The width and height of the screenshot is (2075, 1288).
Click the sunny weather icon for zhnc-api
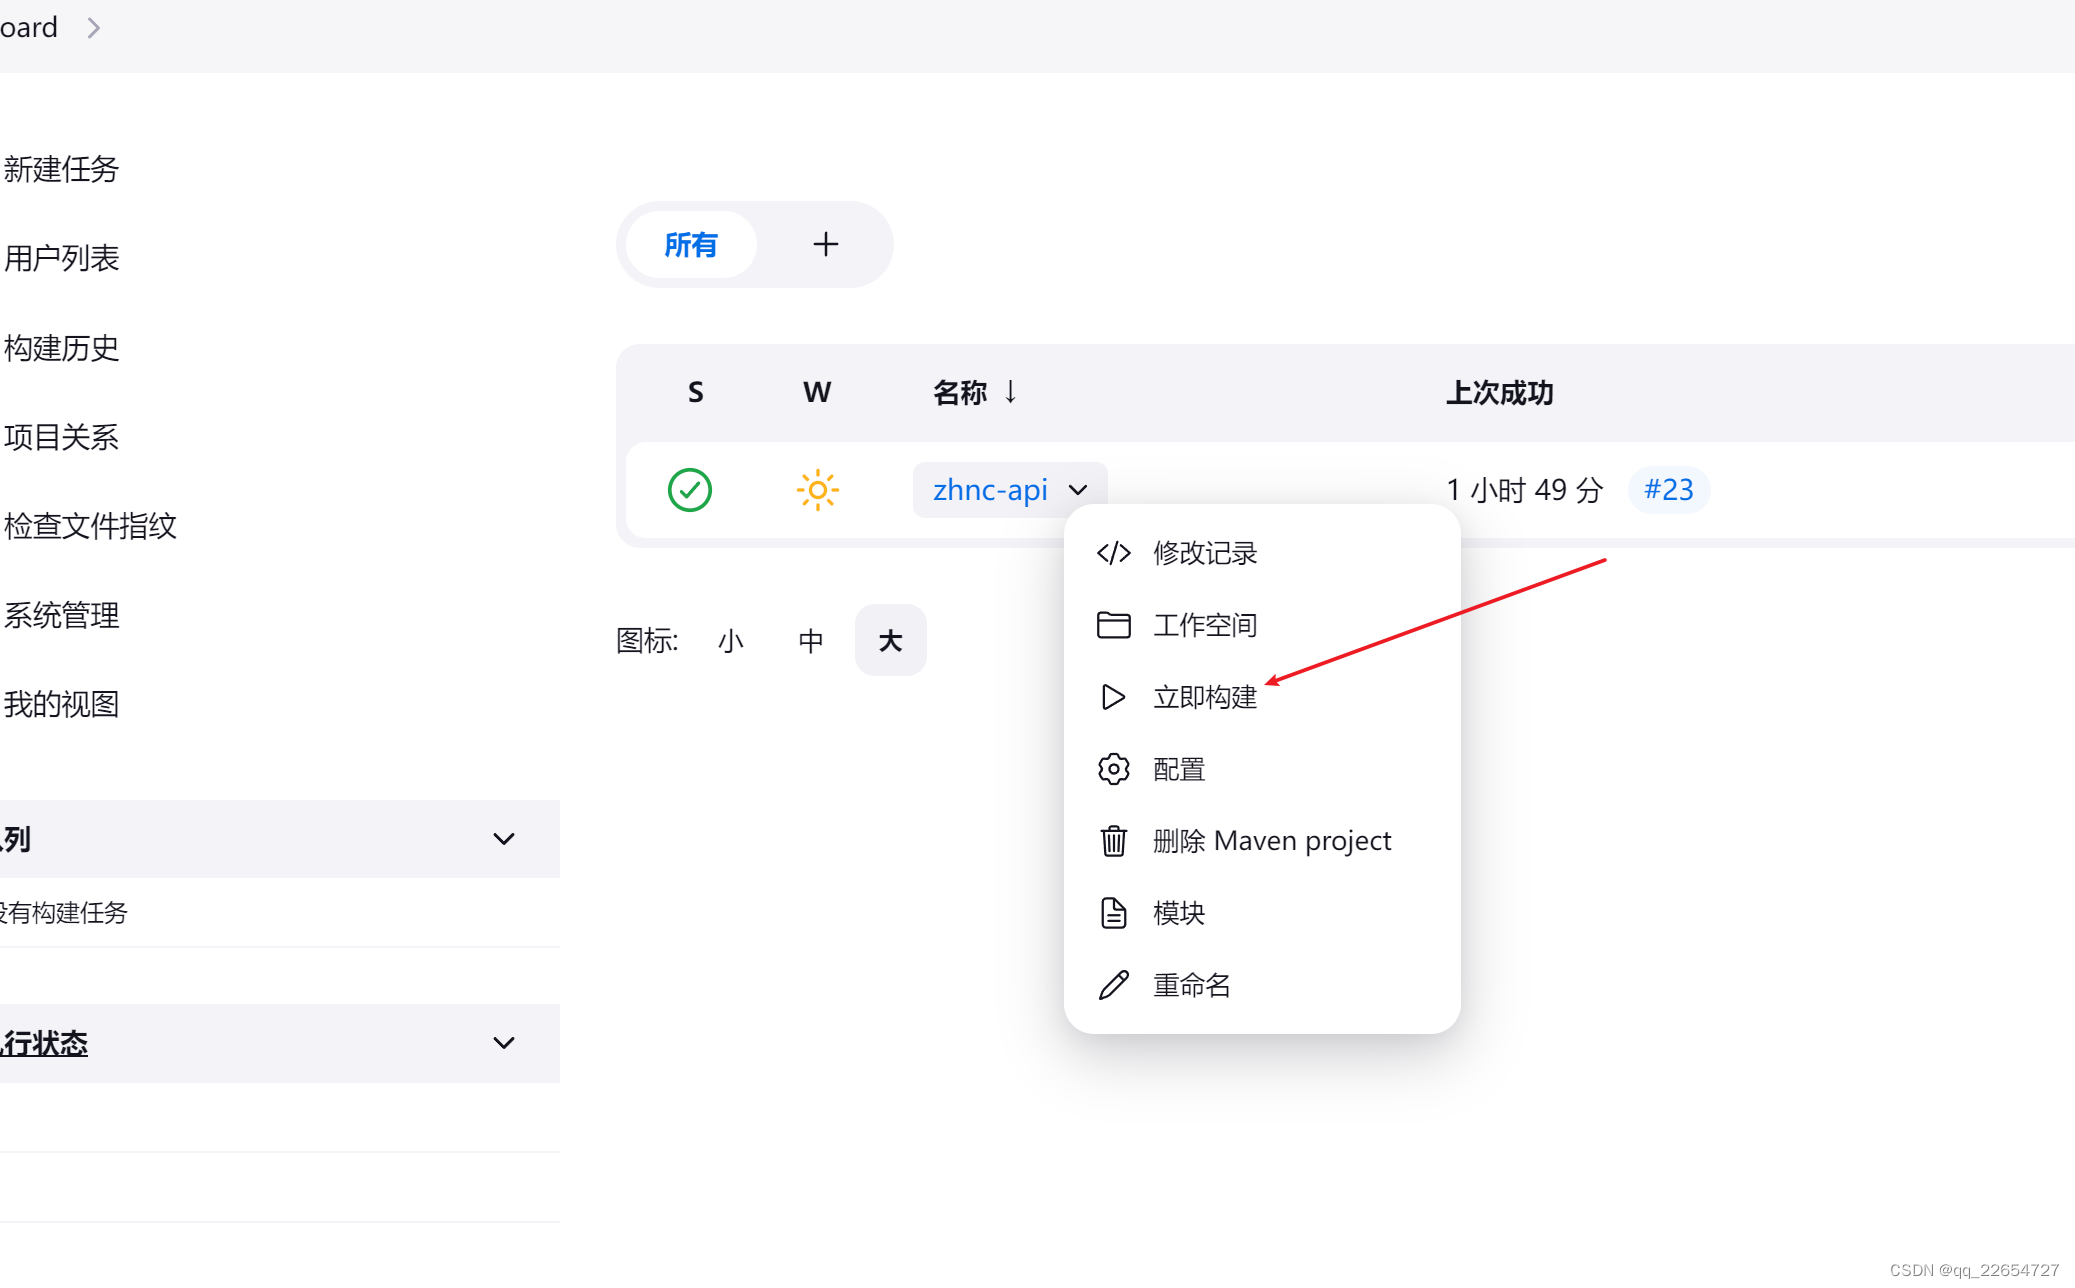(x=817, y=490)
